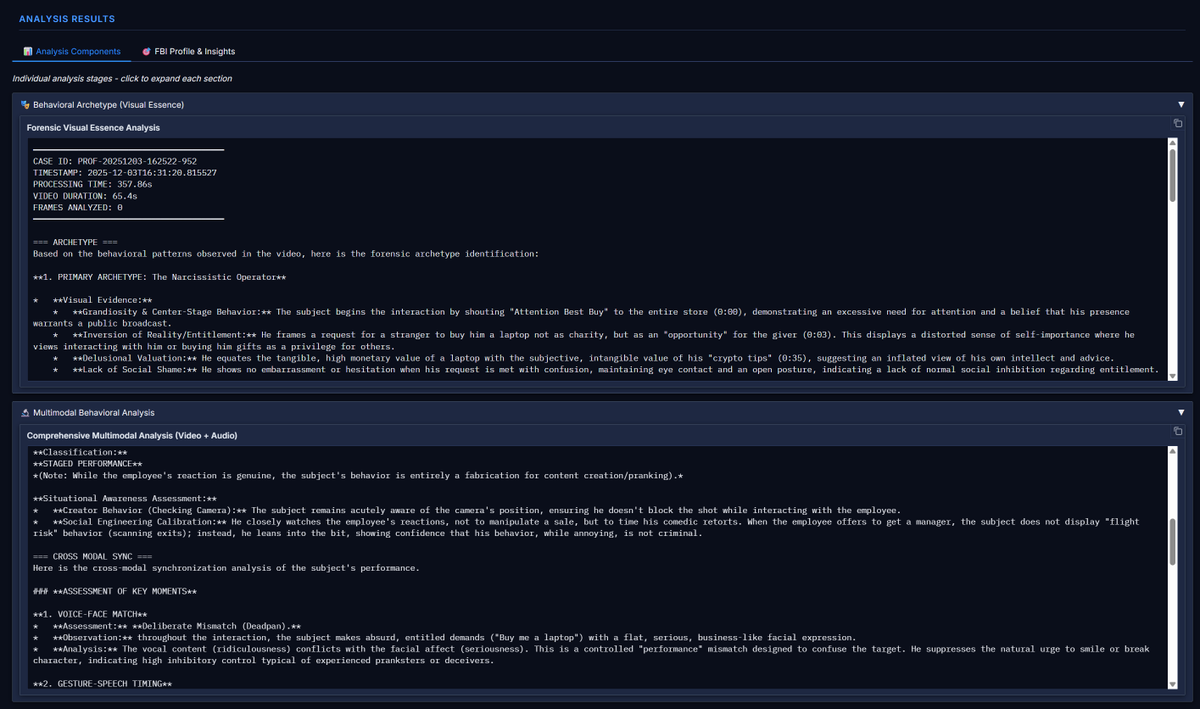Click the '=== CROSS MODAL SYNC ===' marker
The width and height of the screenshot is (1200, 709).
(93, 556)
